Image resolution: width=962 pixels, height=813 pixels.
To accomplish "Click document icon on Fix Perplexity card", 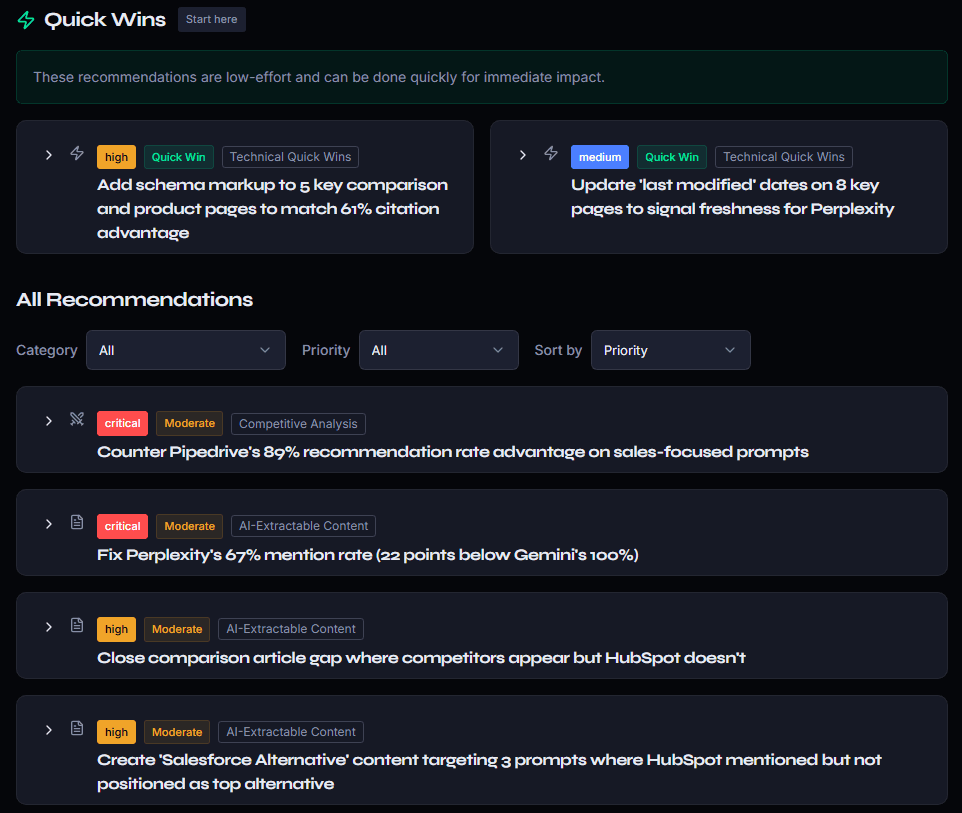I will pyautogui.click(x=77, y=522).
